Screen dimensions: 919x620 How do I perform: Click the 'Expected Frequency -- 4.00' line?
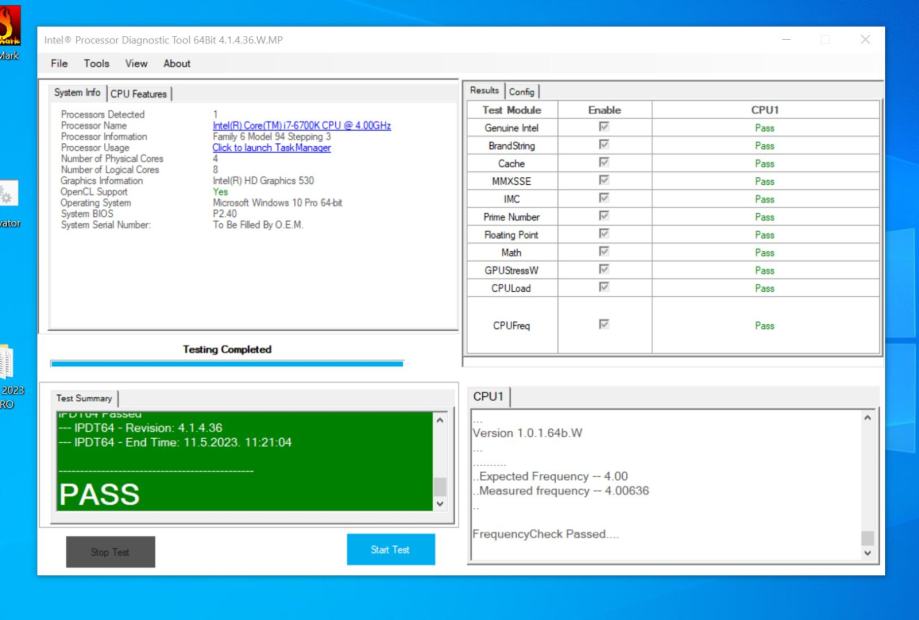550,476
